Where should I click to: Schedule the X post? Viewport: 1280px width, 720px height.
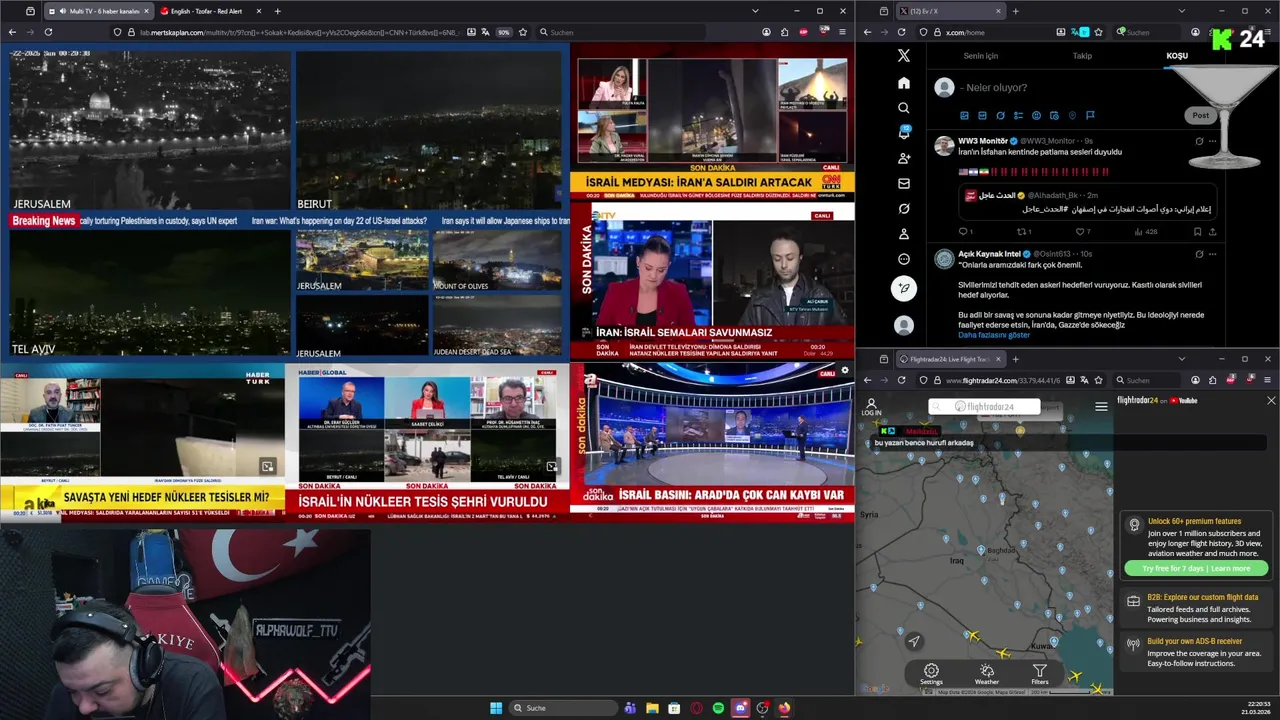pos(1054,116)
